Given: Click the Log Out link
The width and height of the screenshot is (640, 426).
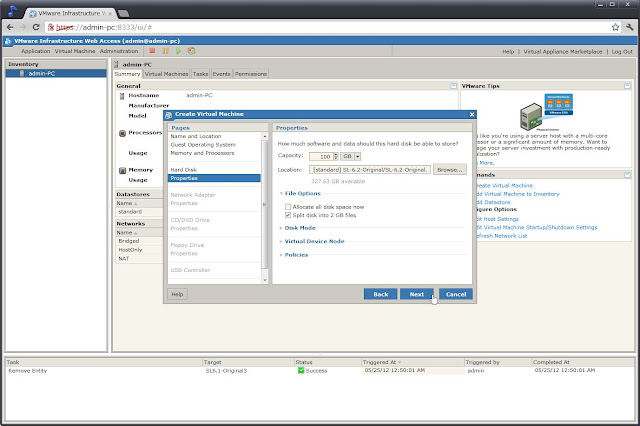Looking at the screenshot, I should click(x=622, y=52).
